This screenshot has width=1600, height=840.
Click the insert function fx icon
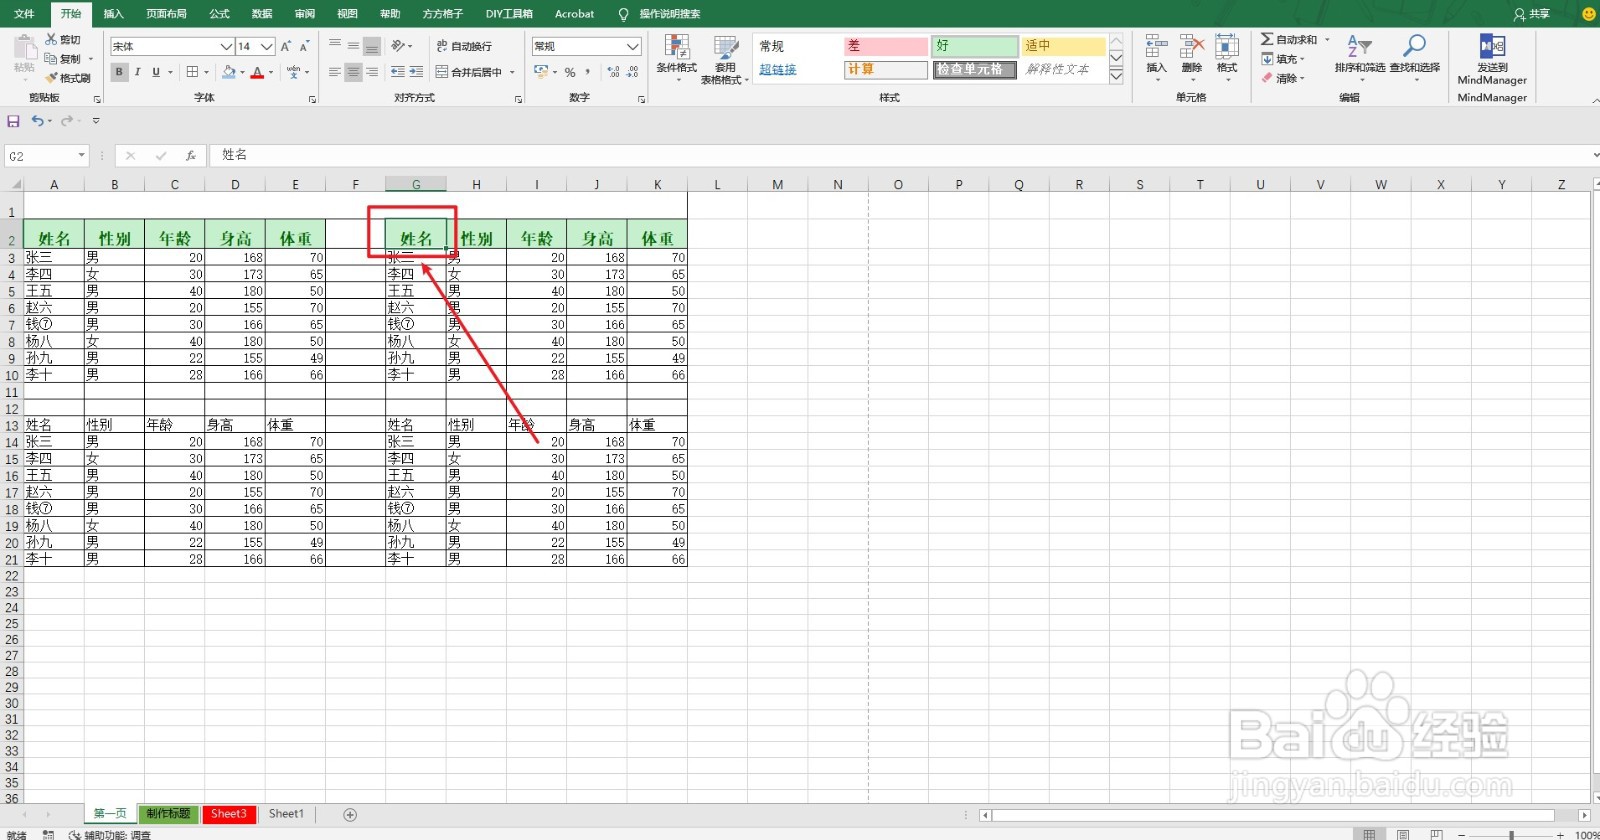pos(190,156)
